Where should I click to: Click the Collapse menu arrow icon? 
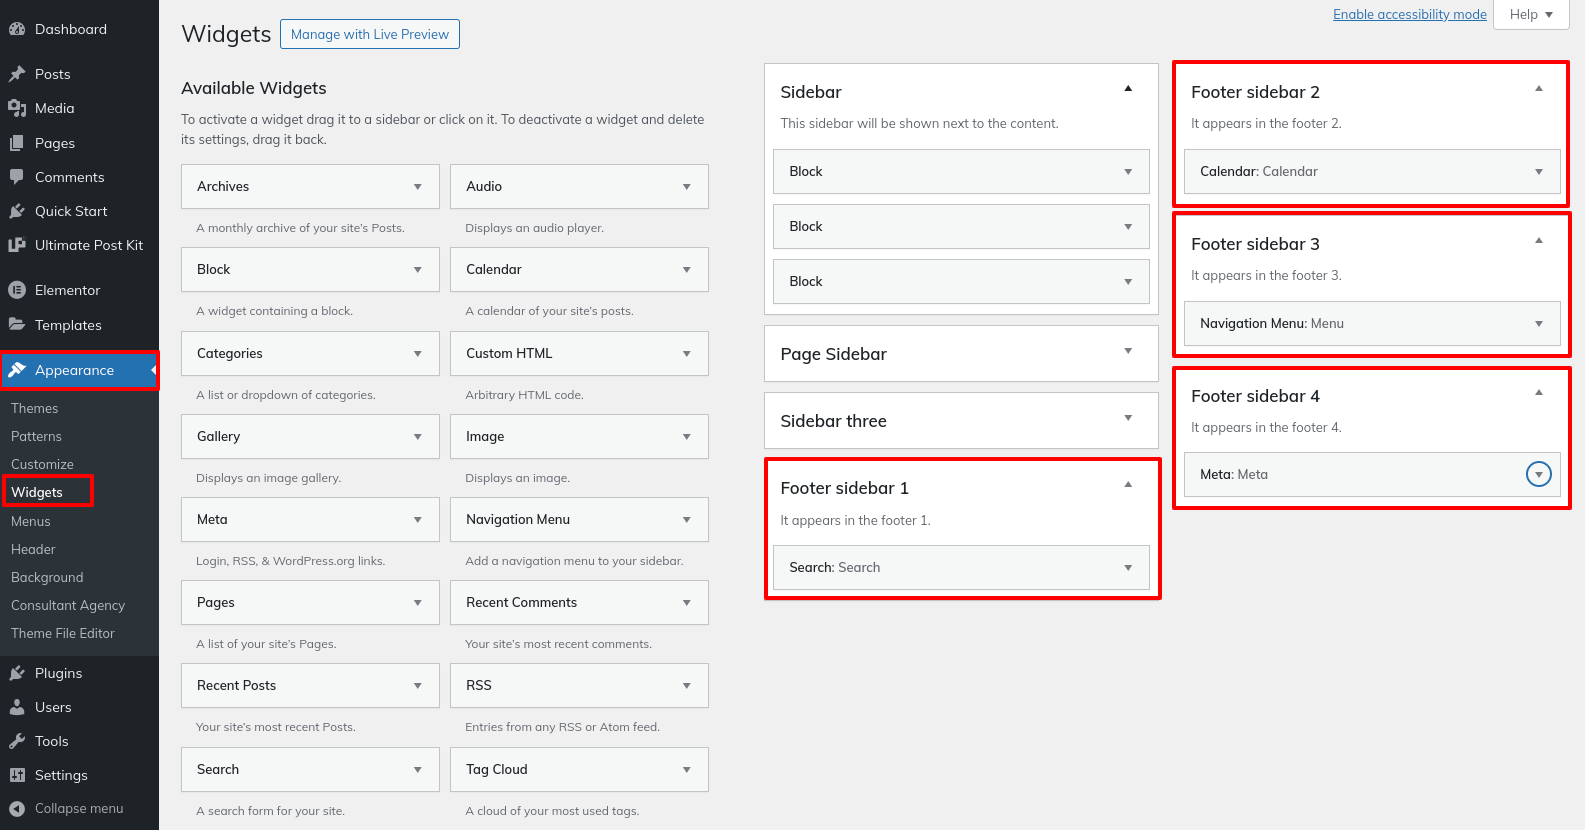tap(16, 808)
